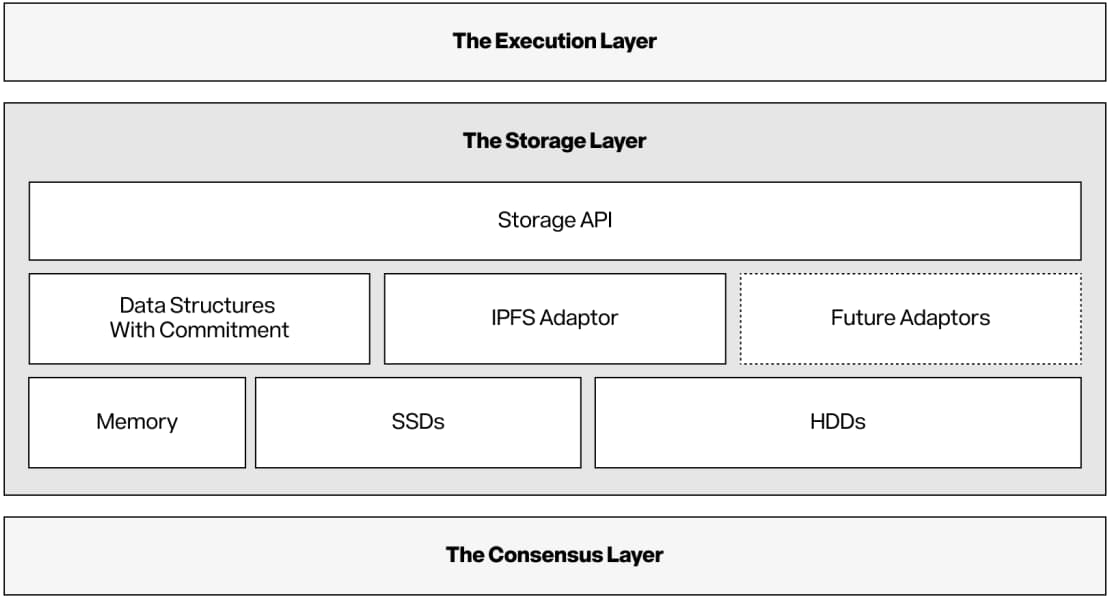The width and height of the screenshot is (1112, 596).
Task: Click the Memory block
Action: [x=137, y=422]
